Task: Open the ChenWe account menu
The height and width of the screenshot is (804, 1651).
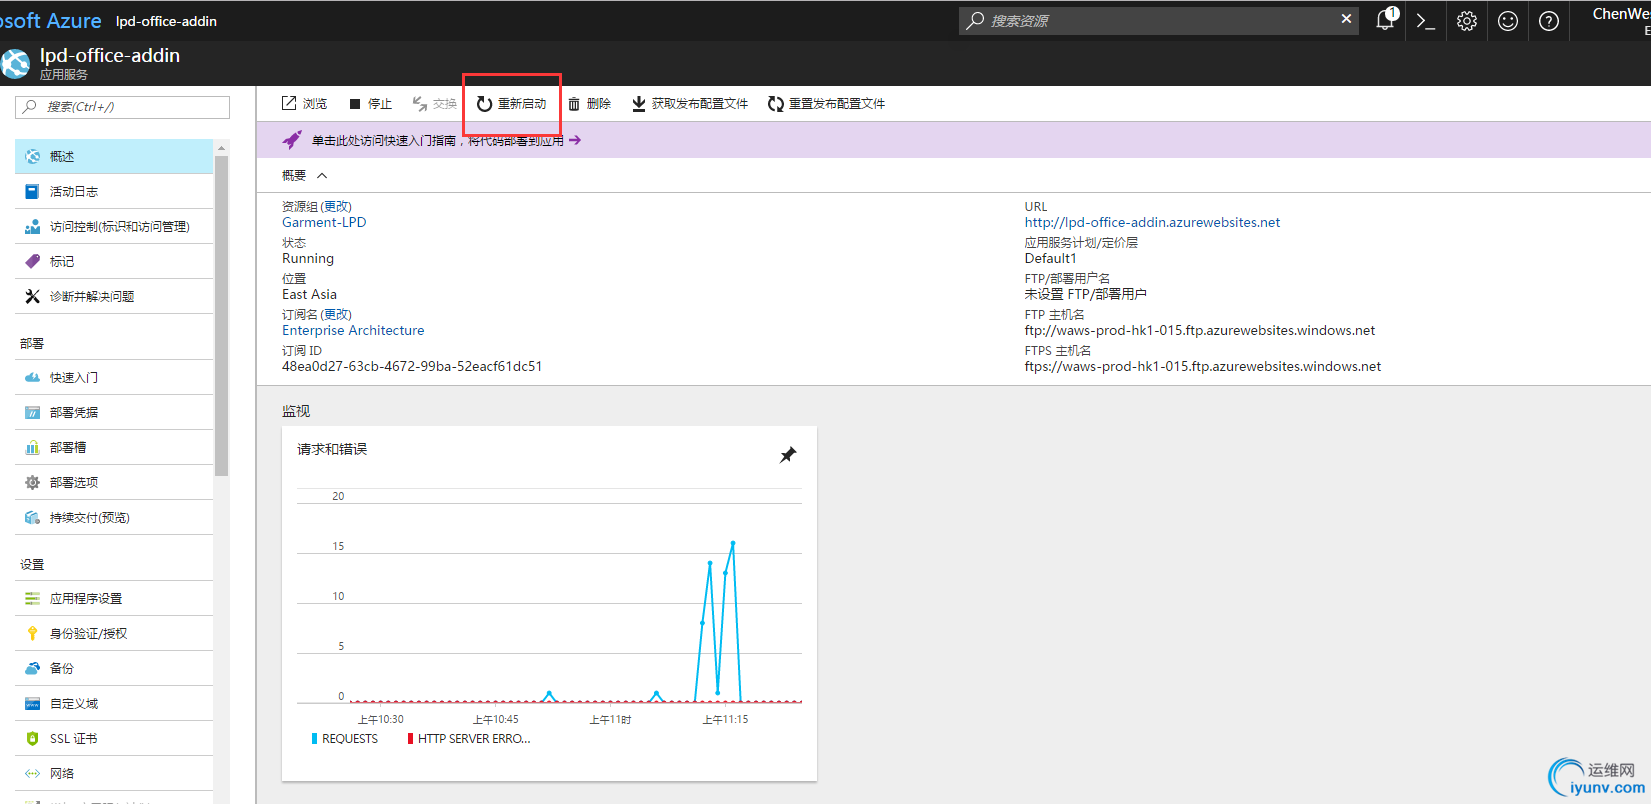Action: [1621, 20]
